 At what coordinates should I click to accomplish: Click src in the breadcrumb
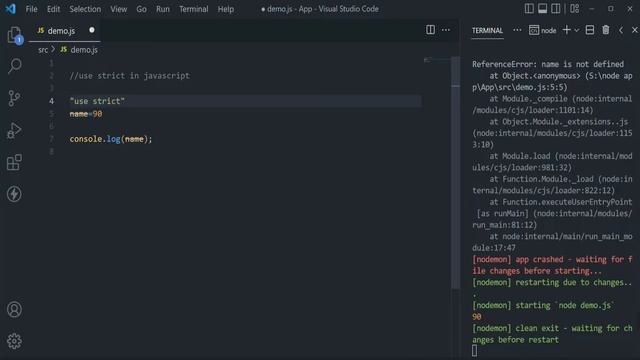(43, 50)
